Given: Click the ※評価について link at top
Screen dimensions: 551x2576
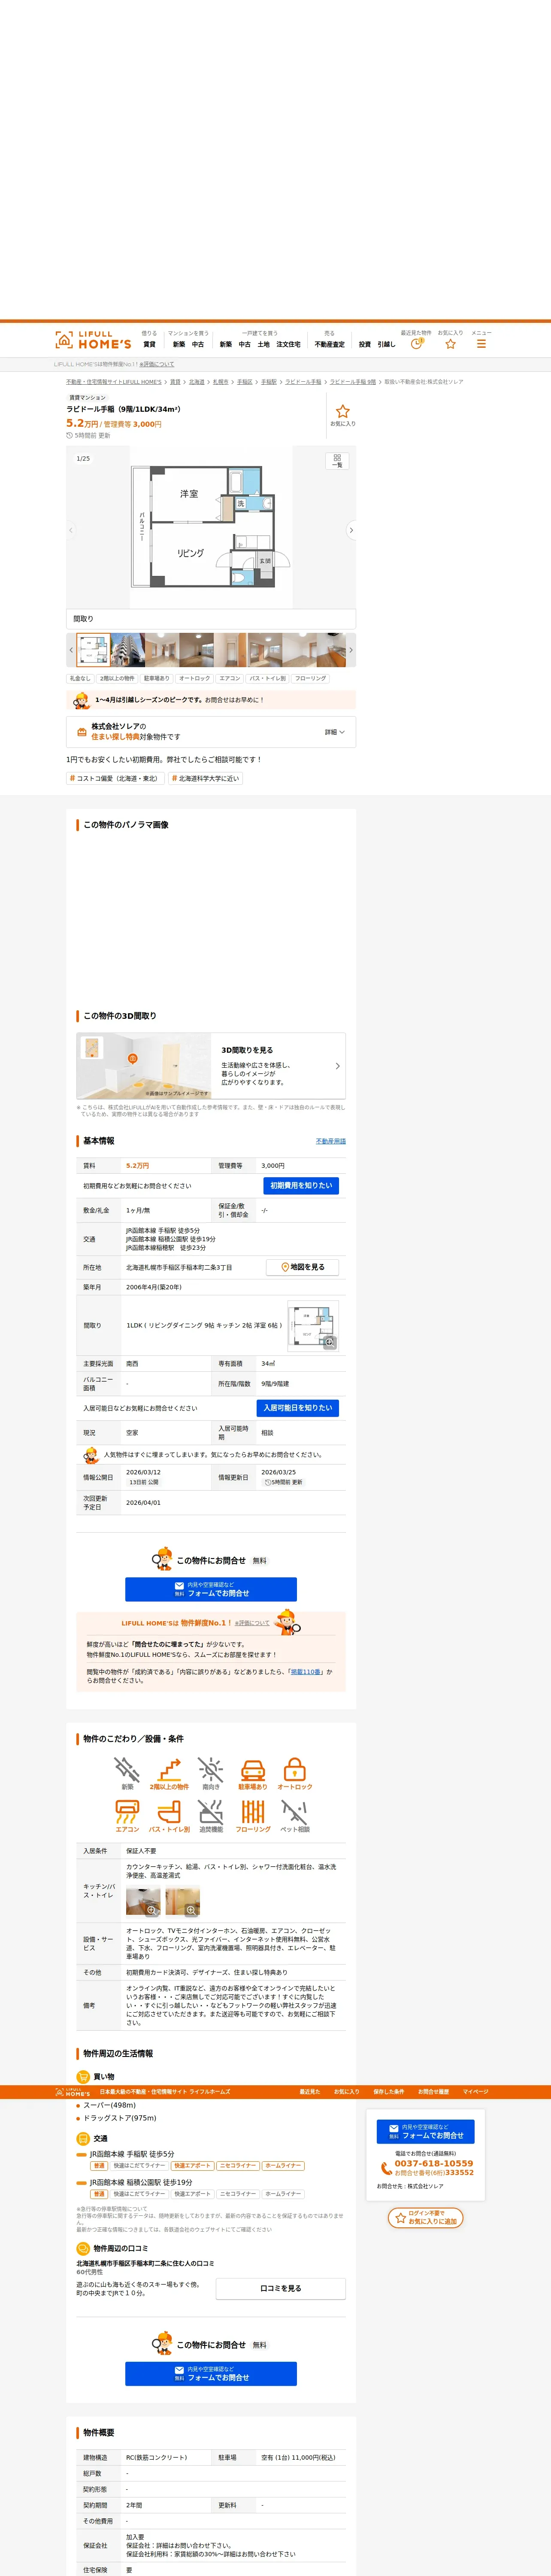Looking at the screenshot, I should tap(157, 364).
